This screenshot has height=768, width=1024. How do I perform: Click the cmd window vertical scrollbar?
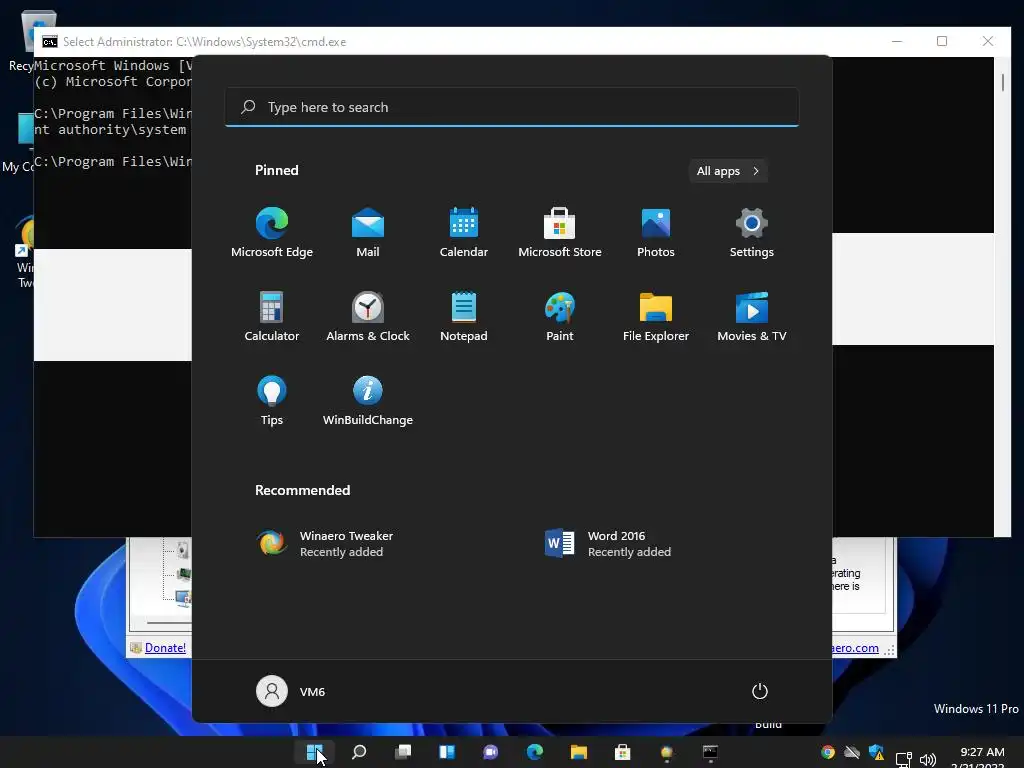(1002, 296)
